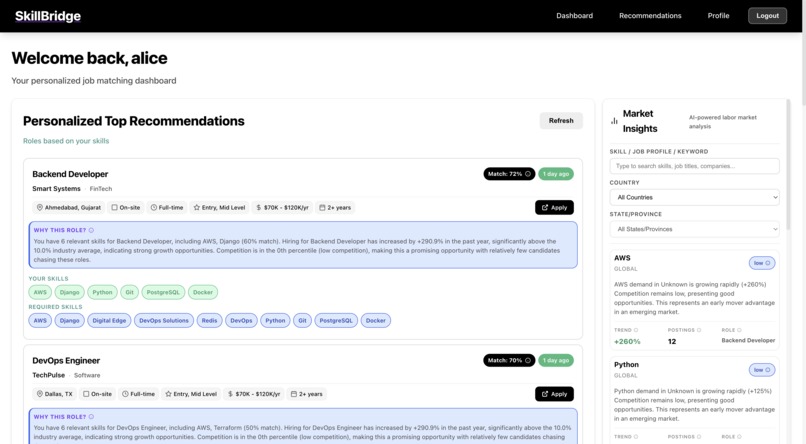Refresh the personalized recommendations
This screenshot has height=444, width=806.
point(561,121)
